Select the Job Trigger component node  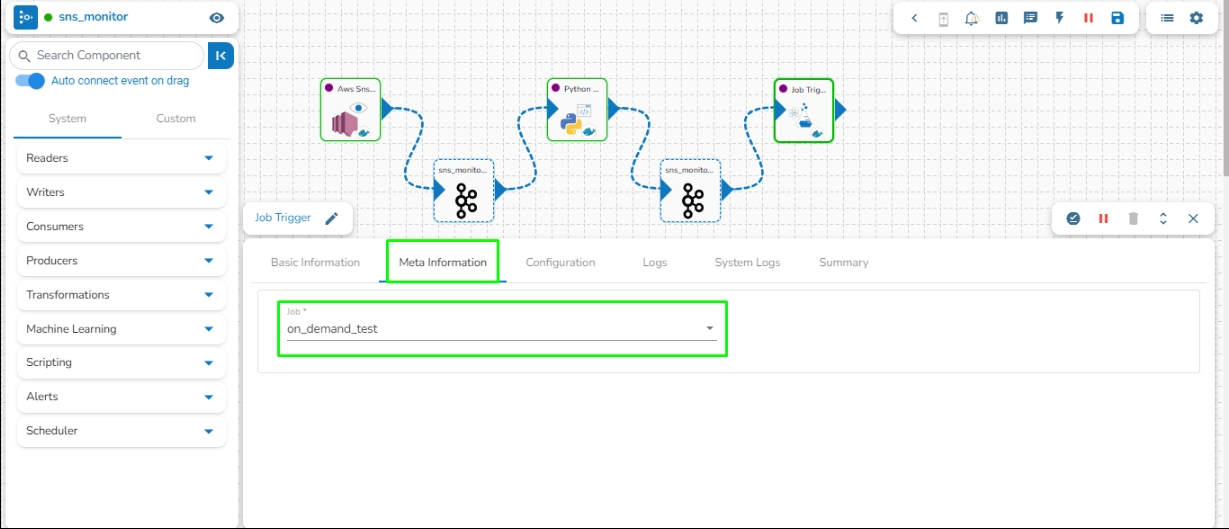(804, 110)
